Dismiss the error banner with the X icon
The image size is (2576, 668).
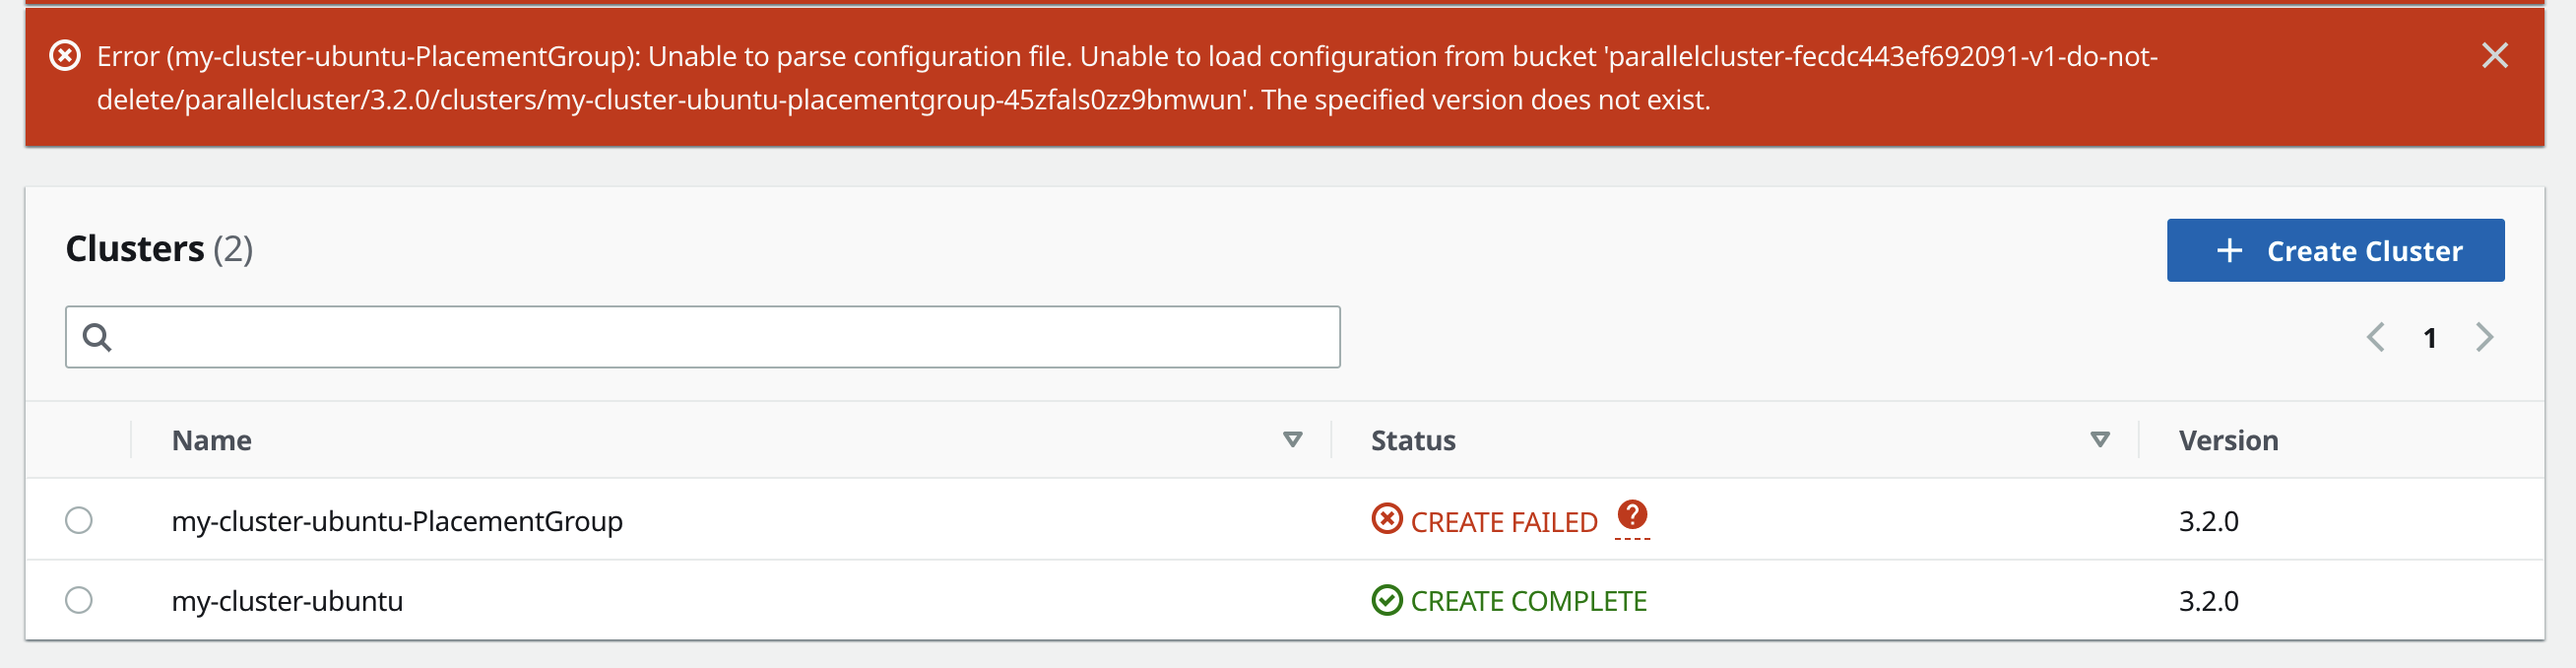[2495, 57]
